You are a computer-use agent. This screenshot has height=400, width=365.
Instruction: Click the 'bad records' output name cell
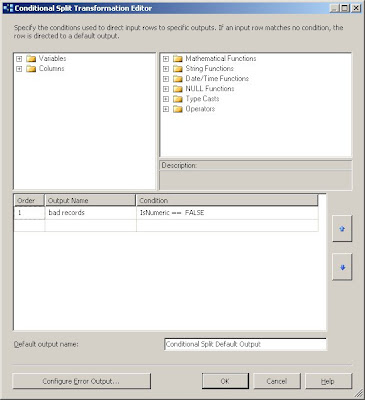click(x=91, y=213)
